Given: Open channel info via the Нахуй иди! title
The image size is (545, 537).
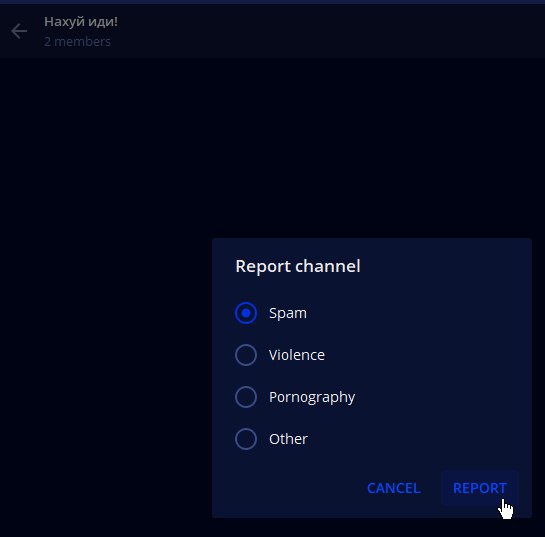Looking at the screenshot, I should [x=81, y=22].
